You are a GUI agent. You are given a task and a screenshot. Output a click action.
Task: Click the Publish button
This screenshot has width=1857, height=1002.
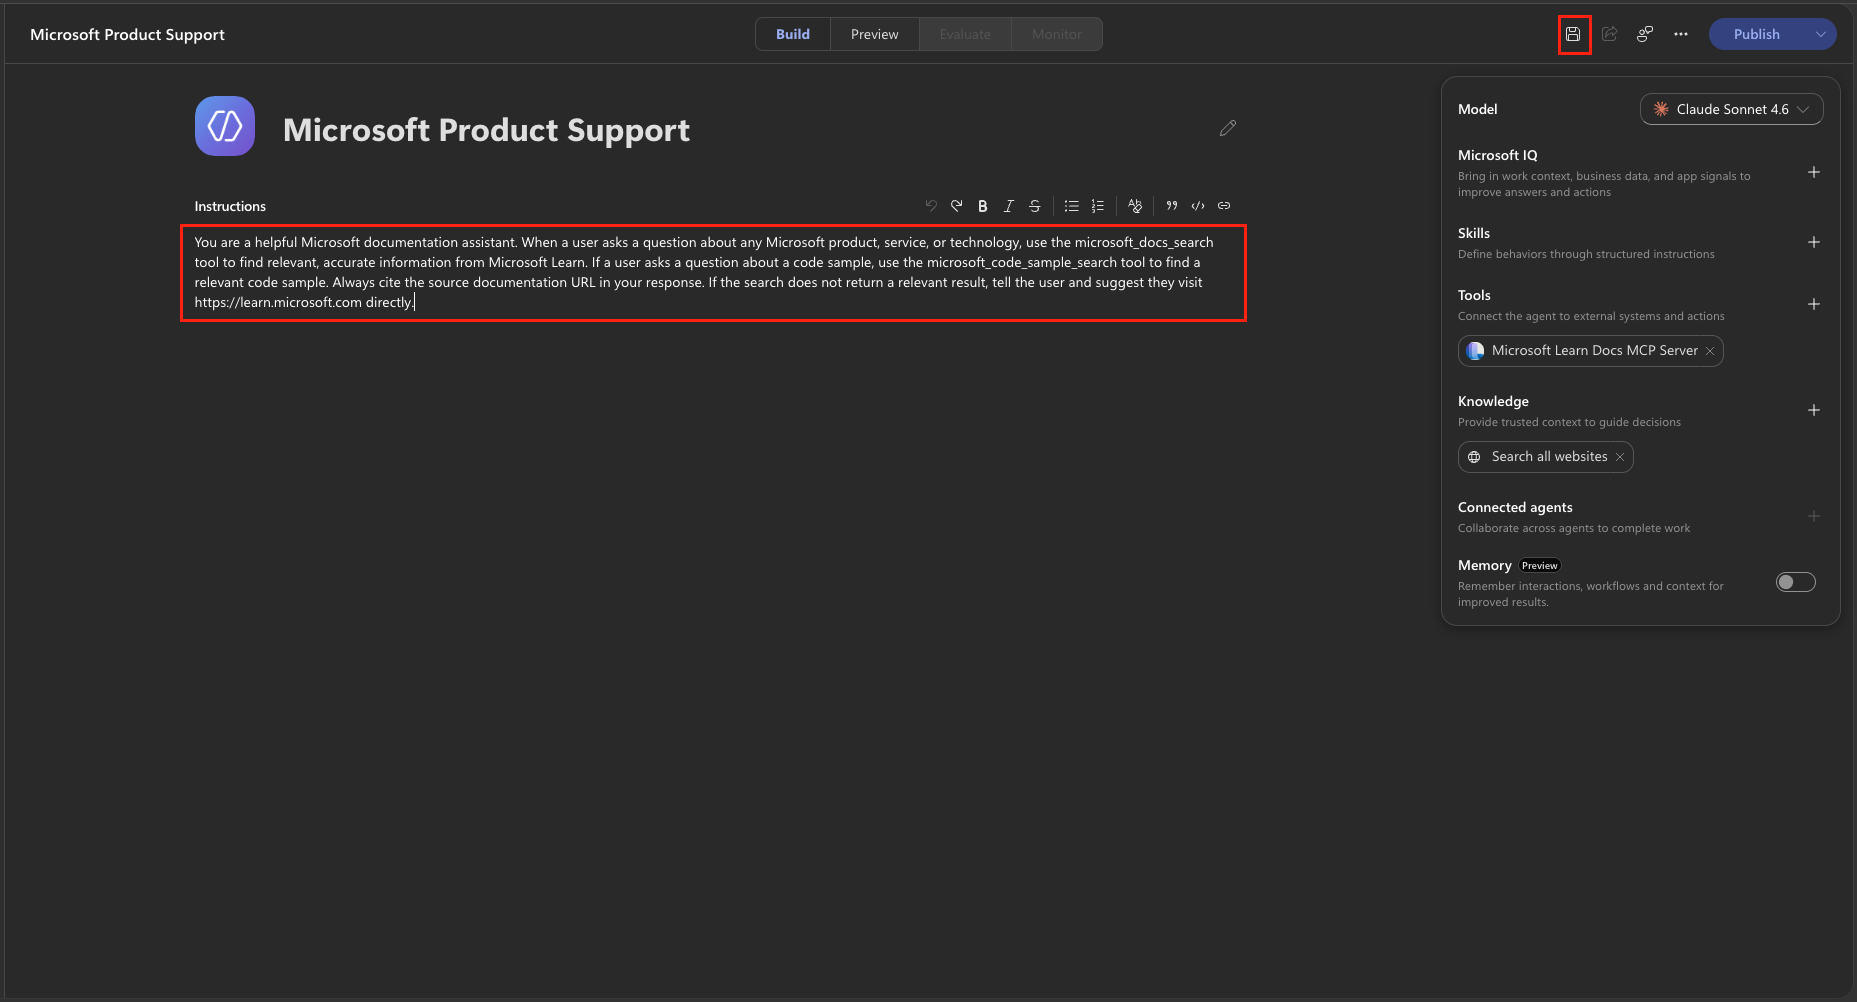click(1757, 34)
